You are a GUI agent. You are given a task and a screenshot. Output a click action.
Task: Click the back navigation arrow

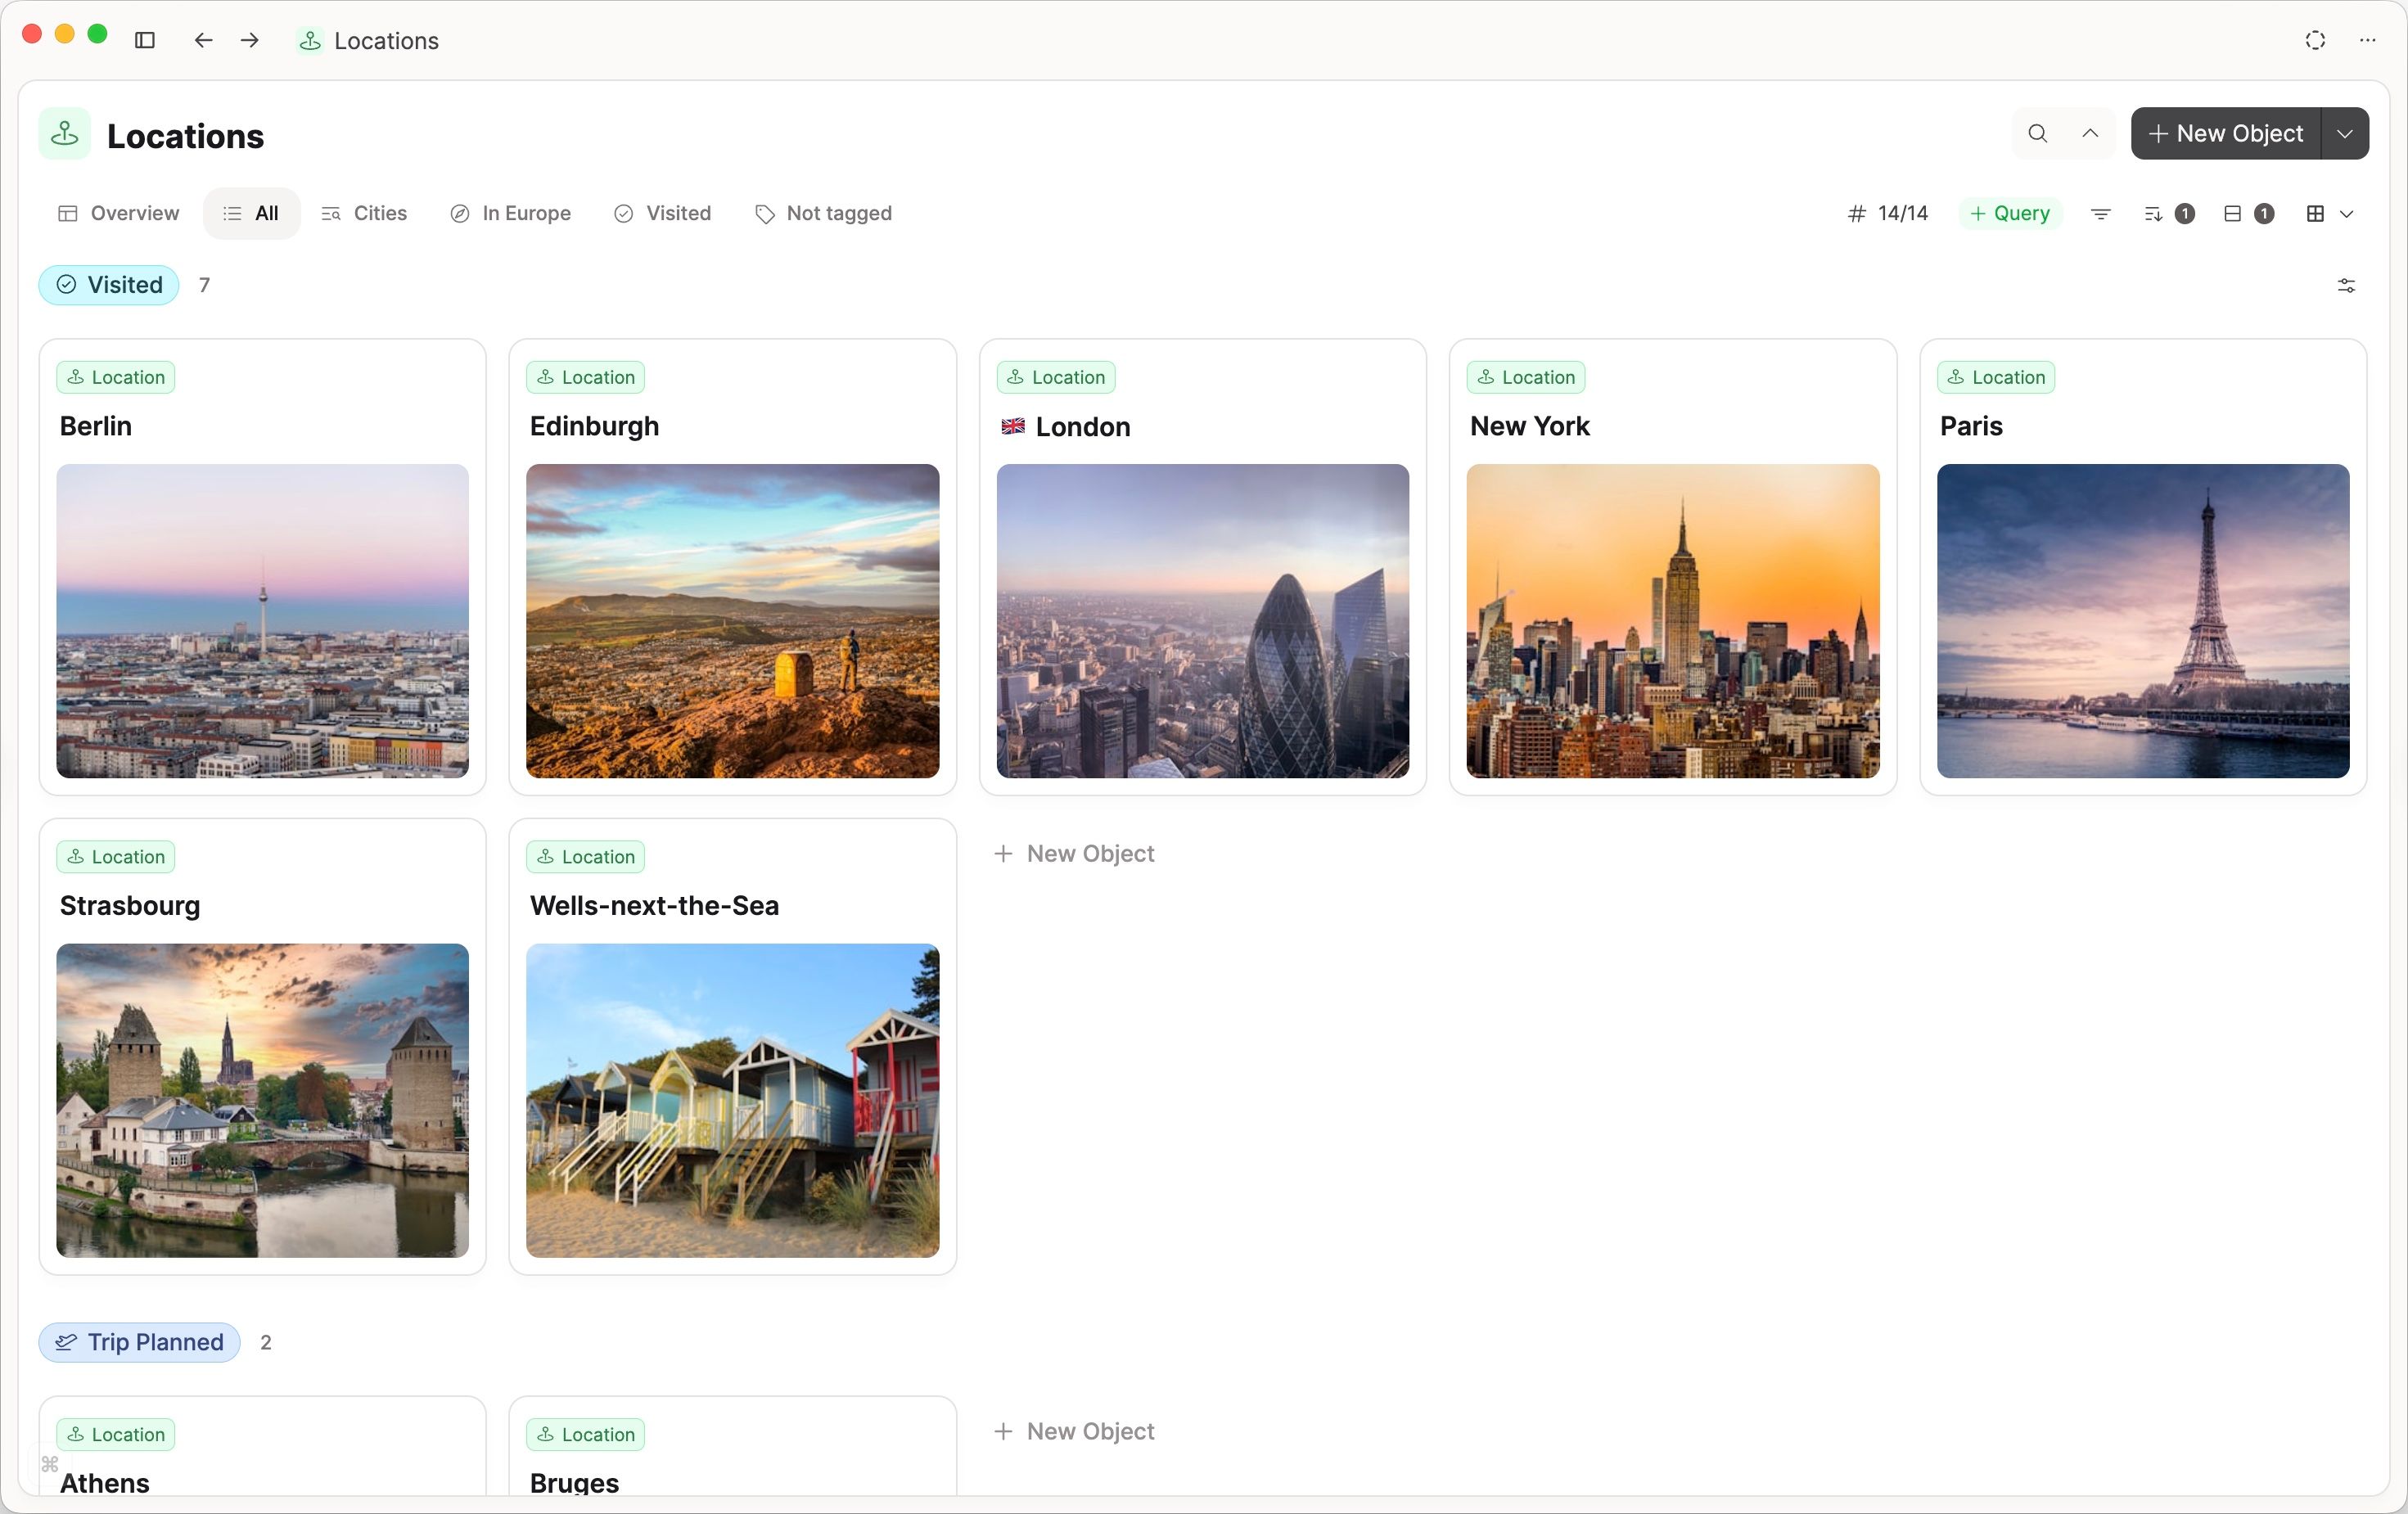203,41
